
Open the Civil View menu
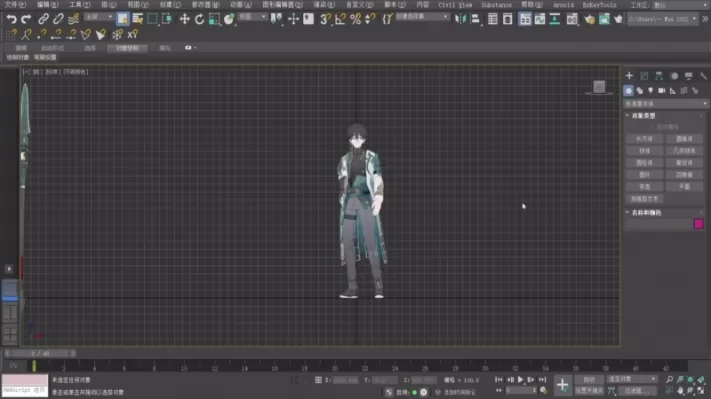[455, 5]
